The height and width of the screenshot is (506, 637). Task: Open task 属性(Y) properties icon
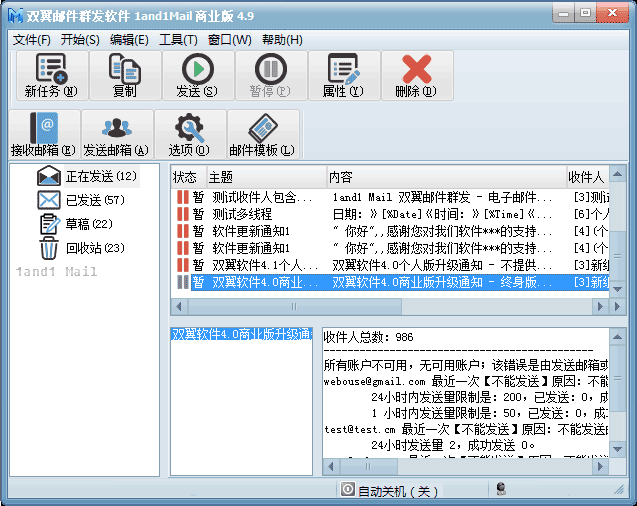tap(344, 76)
